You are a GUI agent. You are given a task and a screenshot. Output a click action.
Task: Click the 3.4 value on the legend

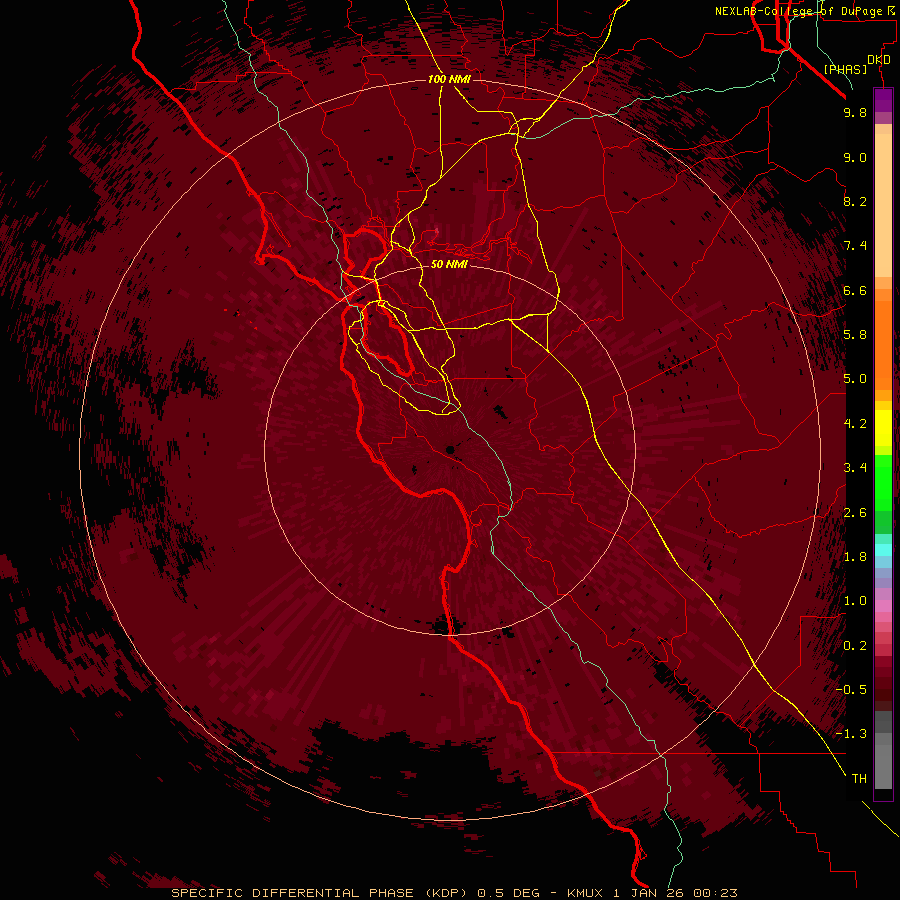(x=855, y=467)
